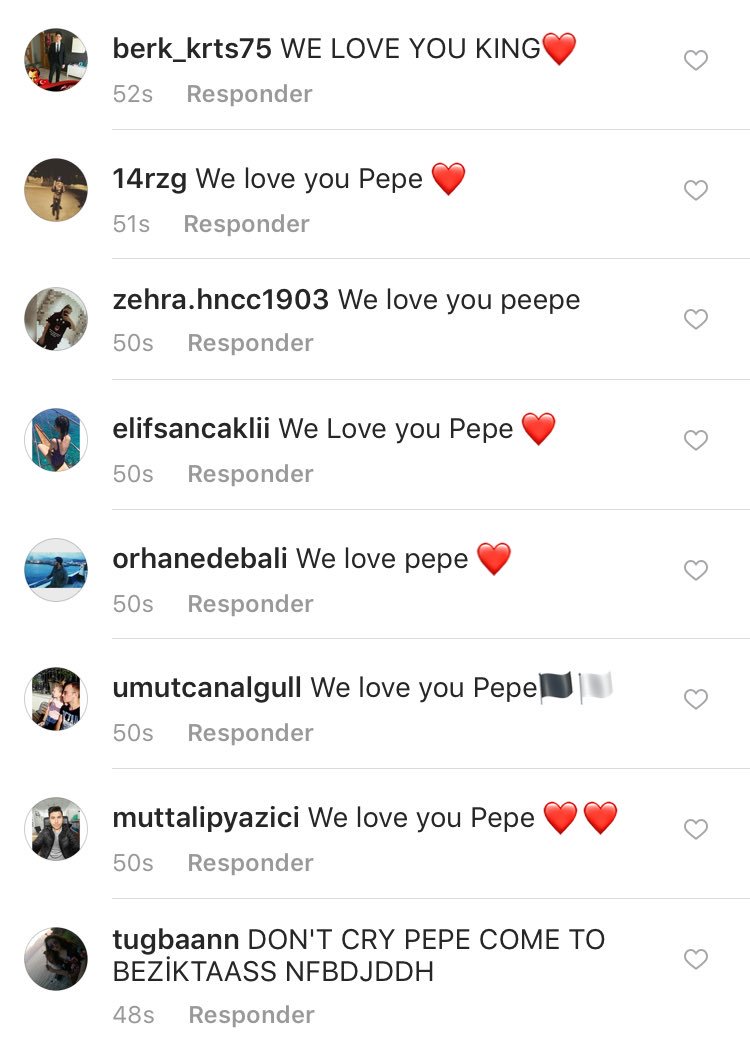Screen dimensions: 750x1042
Task: Click Responder below zehra.hncc1903's comment
Action: (250, 343)
